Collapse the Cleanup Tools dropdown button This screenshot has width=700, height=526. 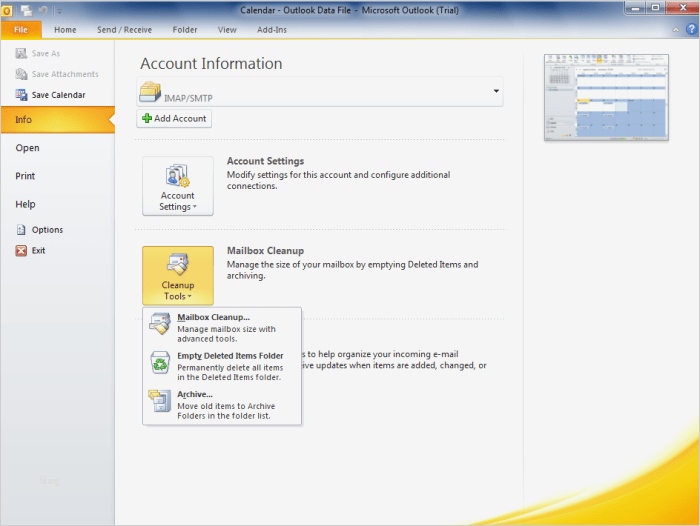[178, 275]
